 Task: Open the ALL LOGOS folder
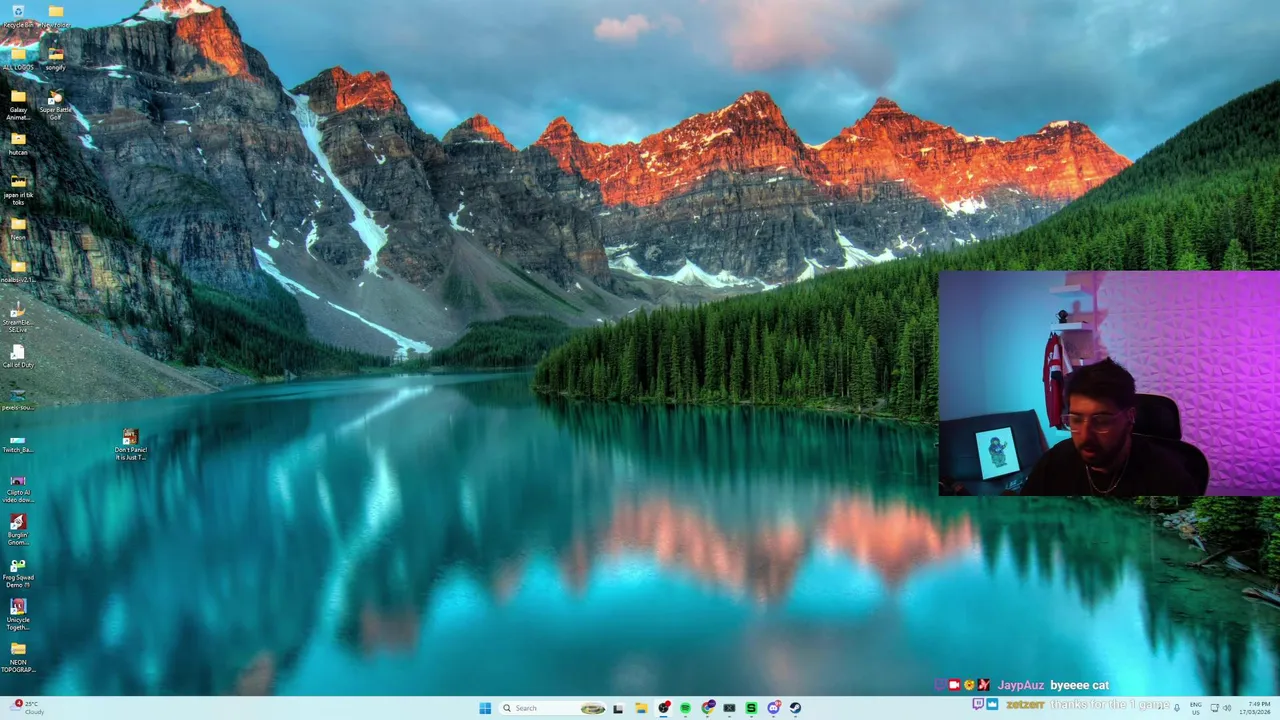(18, 58)
